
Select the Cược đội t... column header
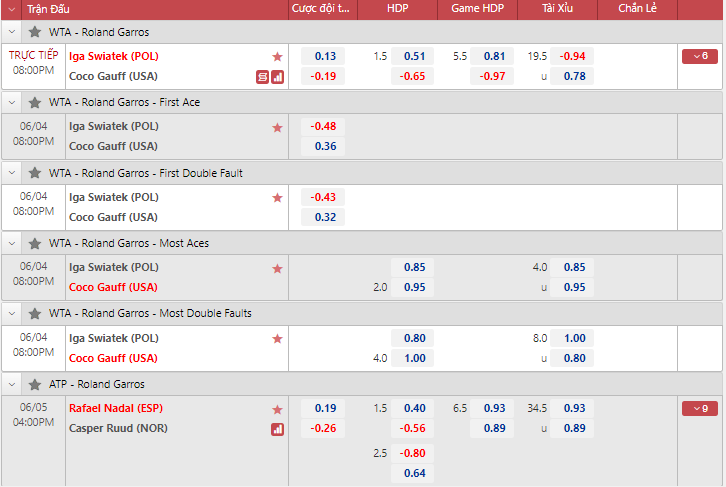click(320, 8)
